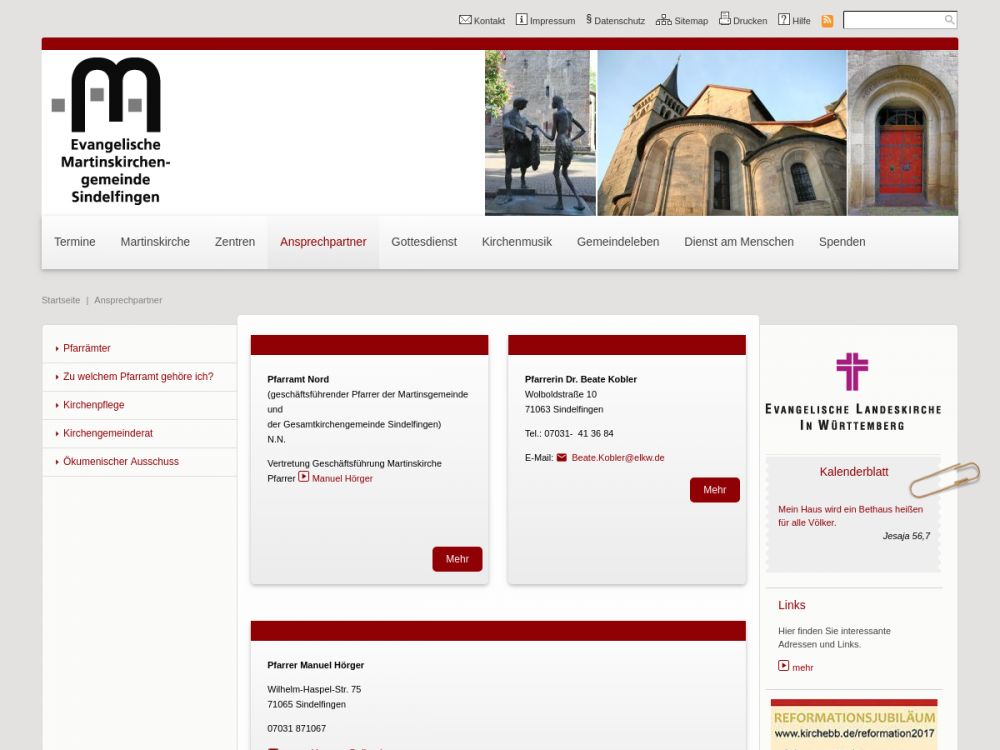The image size is (1000, 750).
Task: Click inside the search text field
Action: [892, 20]
